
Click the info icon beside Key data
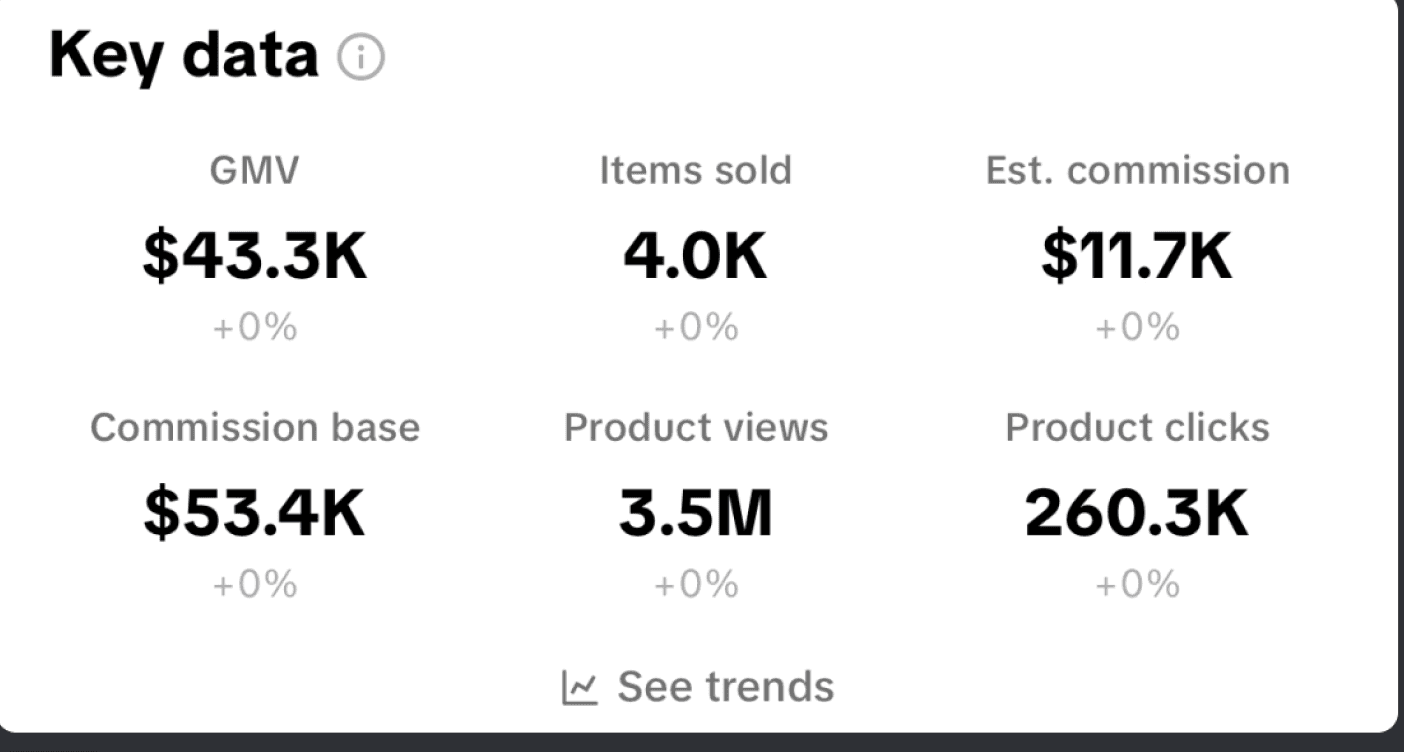[x=361, y=59]
